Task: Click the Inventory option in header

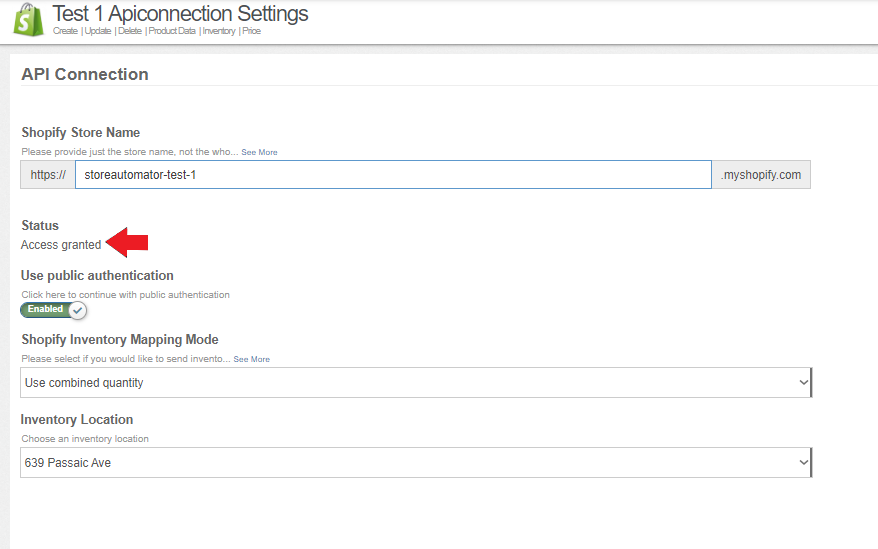Action: pyautogui.click(x=219, y=31)
